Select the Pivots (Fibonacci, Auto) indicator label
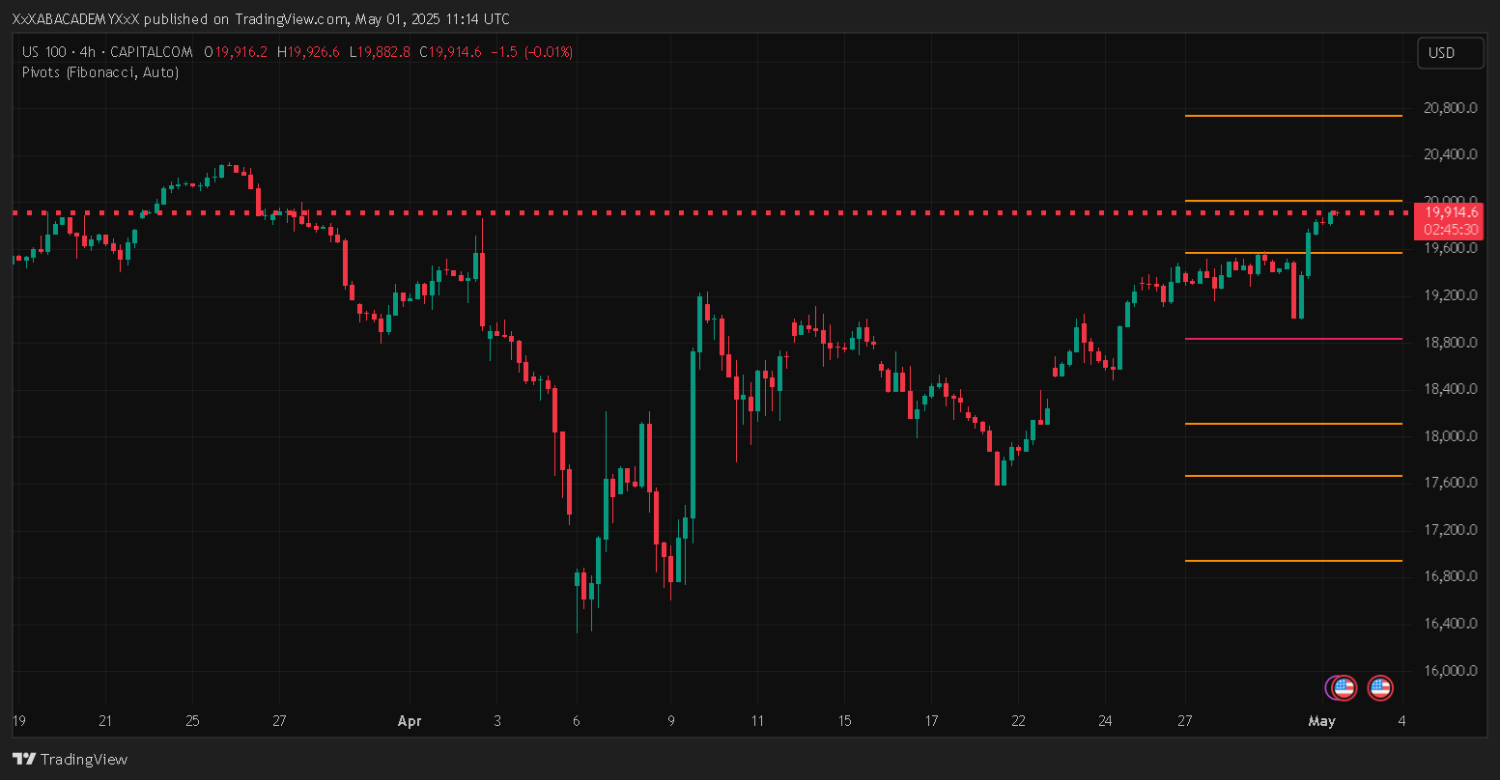This screenshot has height=780, width=1500. click(x=100, y=72)
